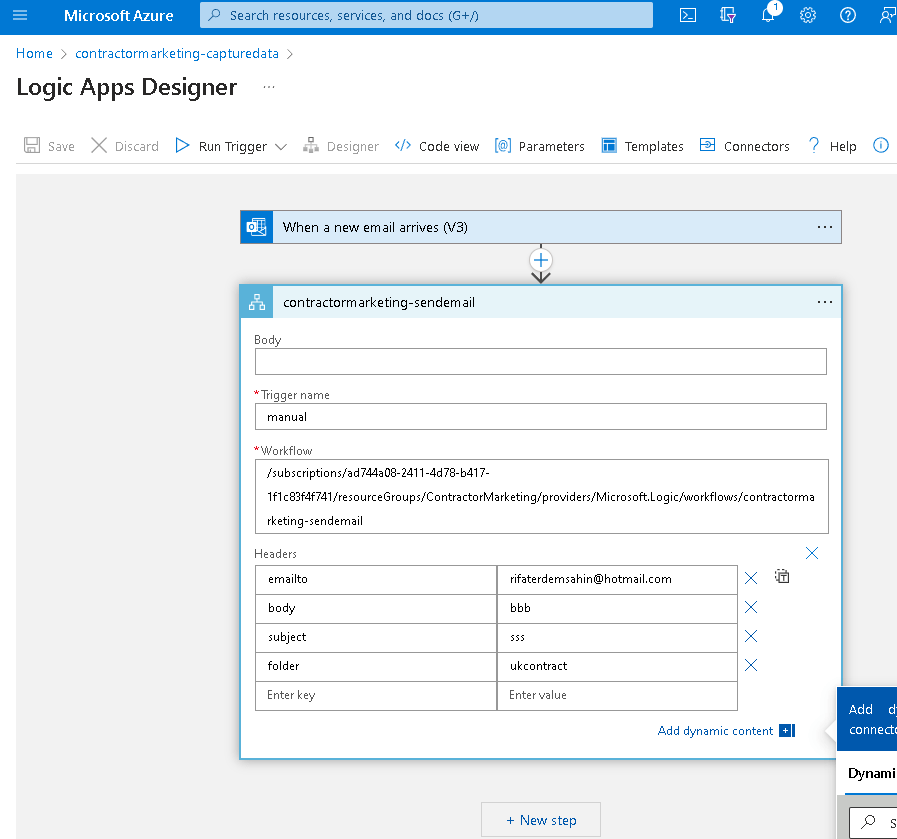Click the top search resources box

click(426, 15)
